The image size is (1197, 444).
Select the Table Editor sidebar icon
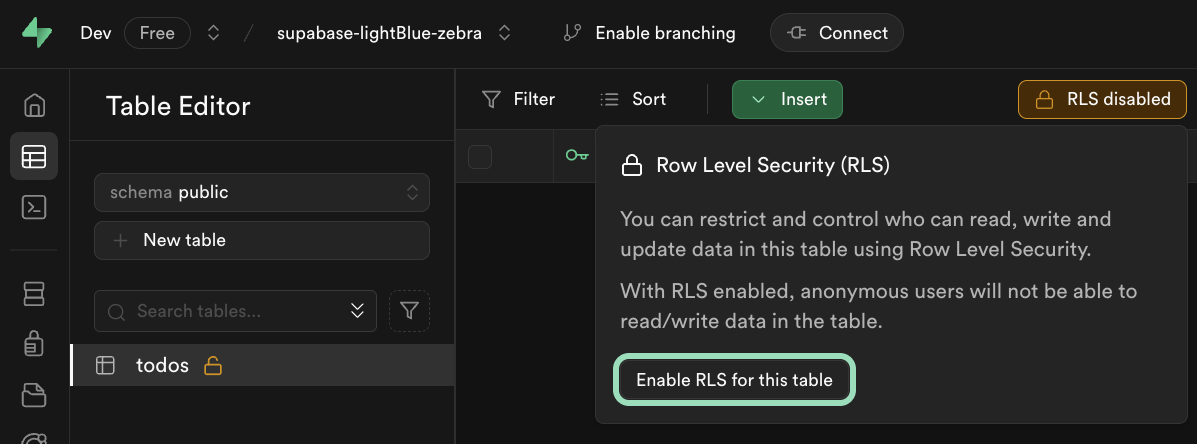point(34,156)
